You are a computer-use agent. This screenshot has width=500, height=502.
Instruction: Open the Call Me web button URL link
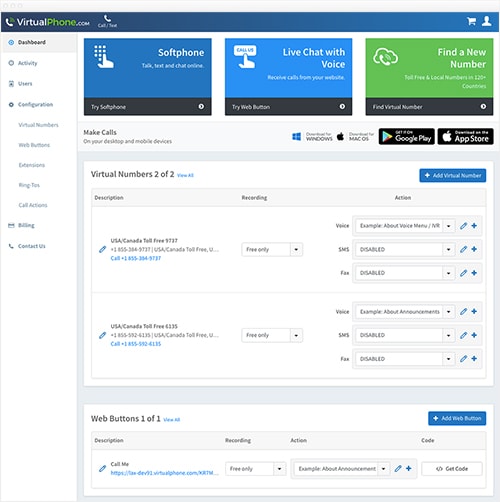pyautogui.click(x=165, y=473)
